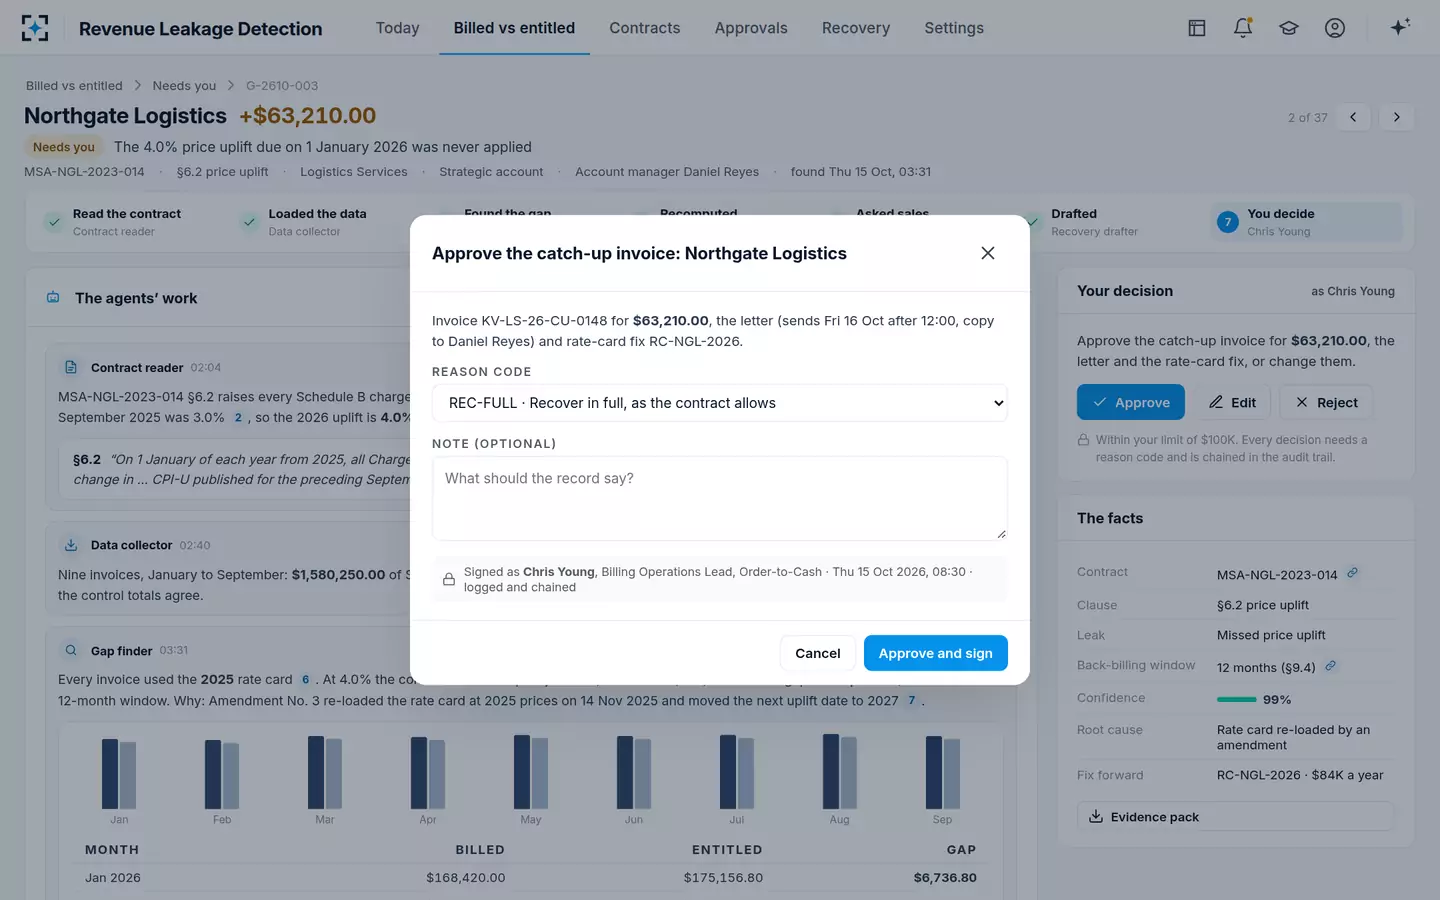Open the contract MSA-NGL-2023-014 link icon
Viewport: 1440px width, 900px height.
[x=1352, y=573]
